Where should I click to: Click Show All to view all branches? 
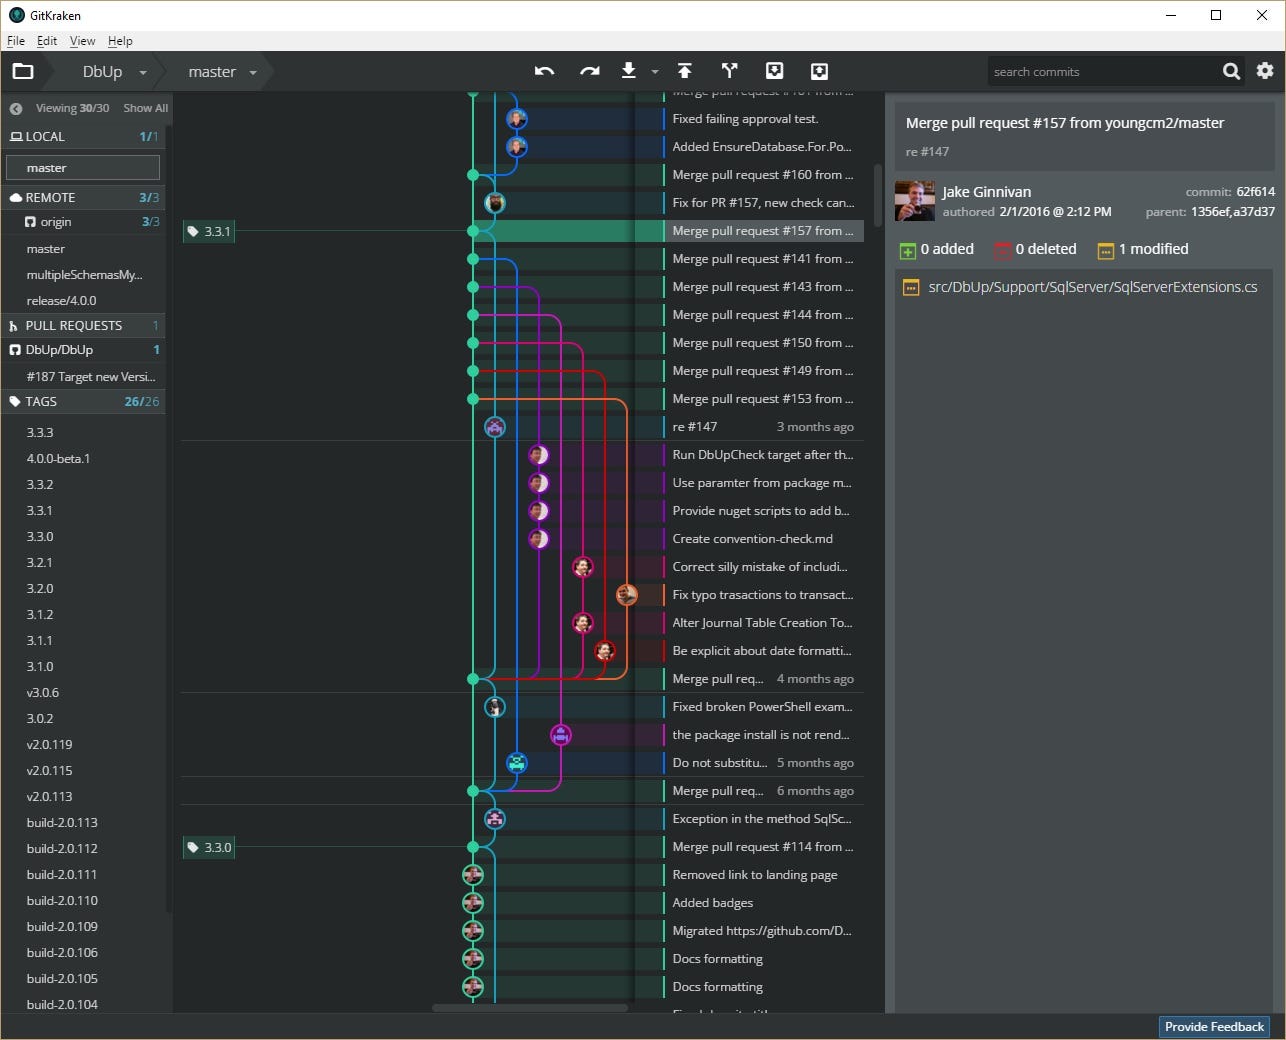click(x=145, y=107)
